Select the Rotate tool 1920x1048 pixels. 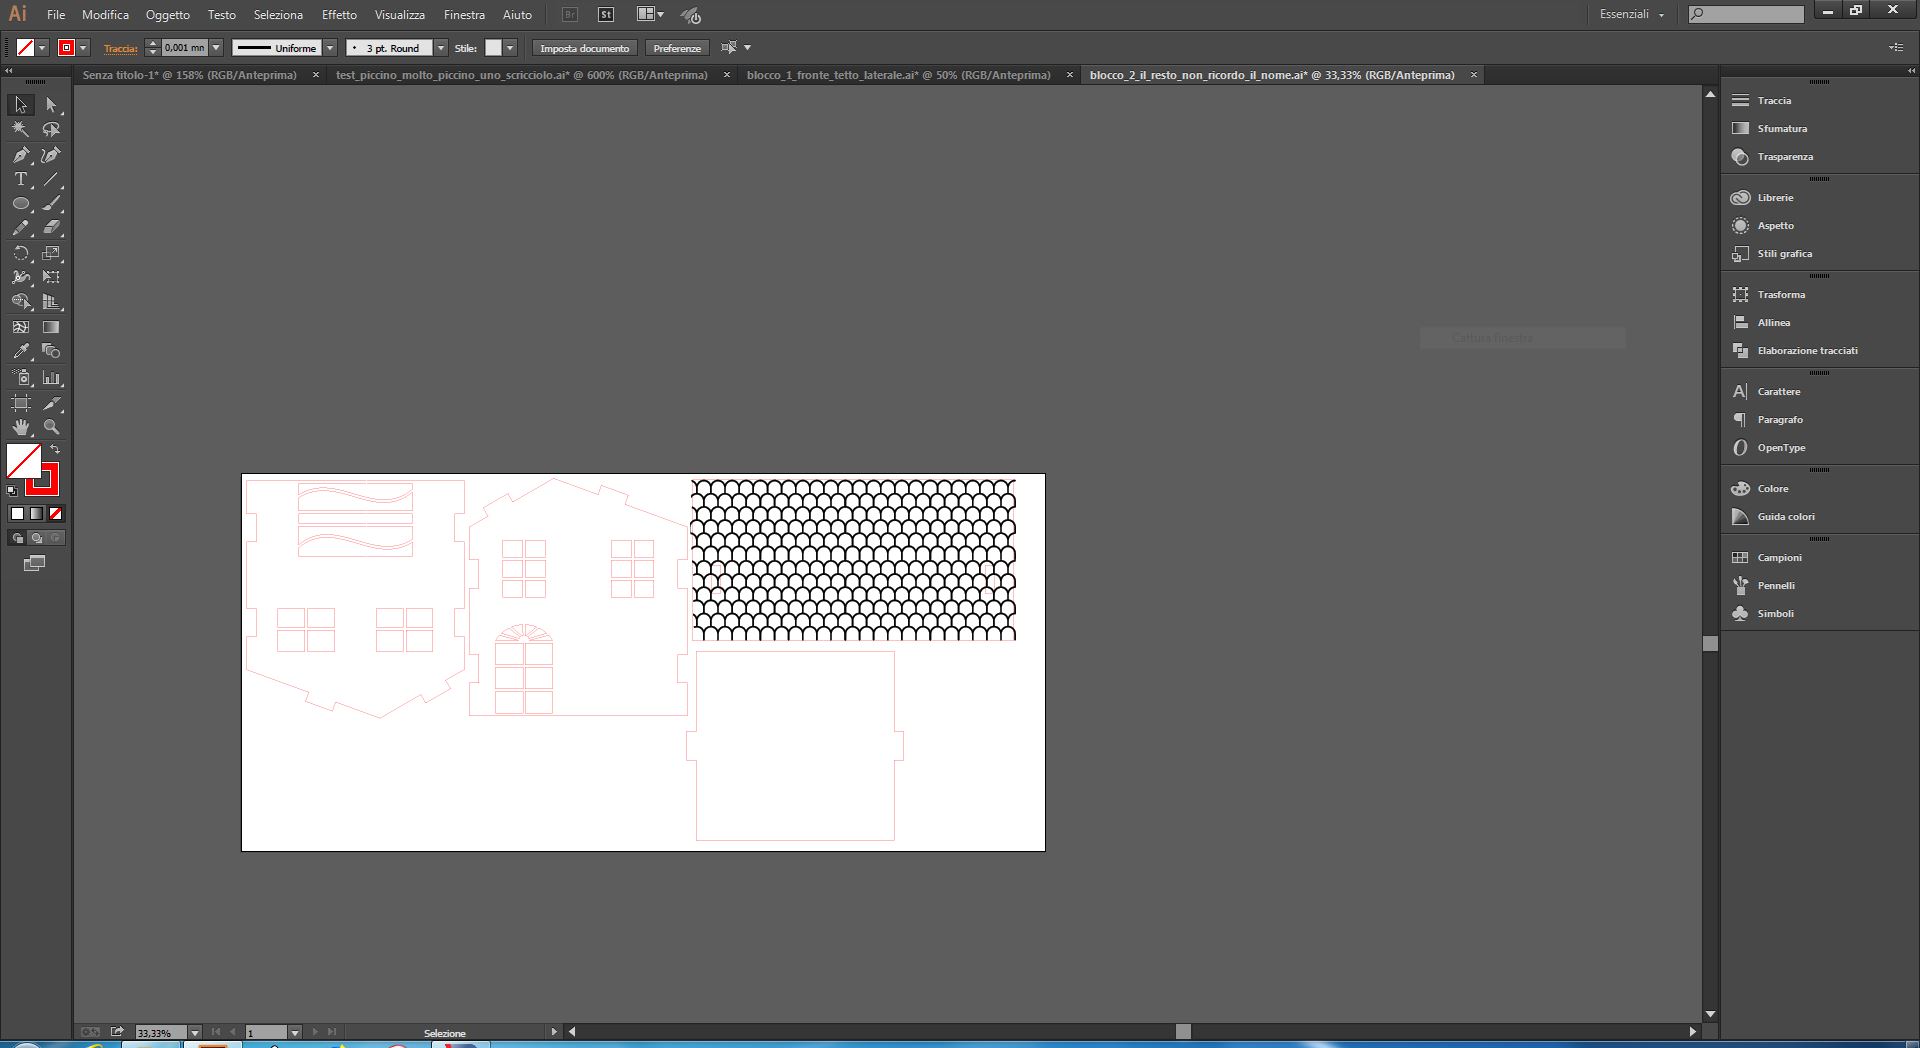click(x=21, y=253)
